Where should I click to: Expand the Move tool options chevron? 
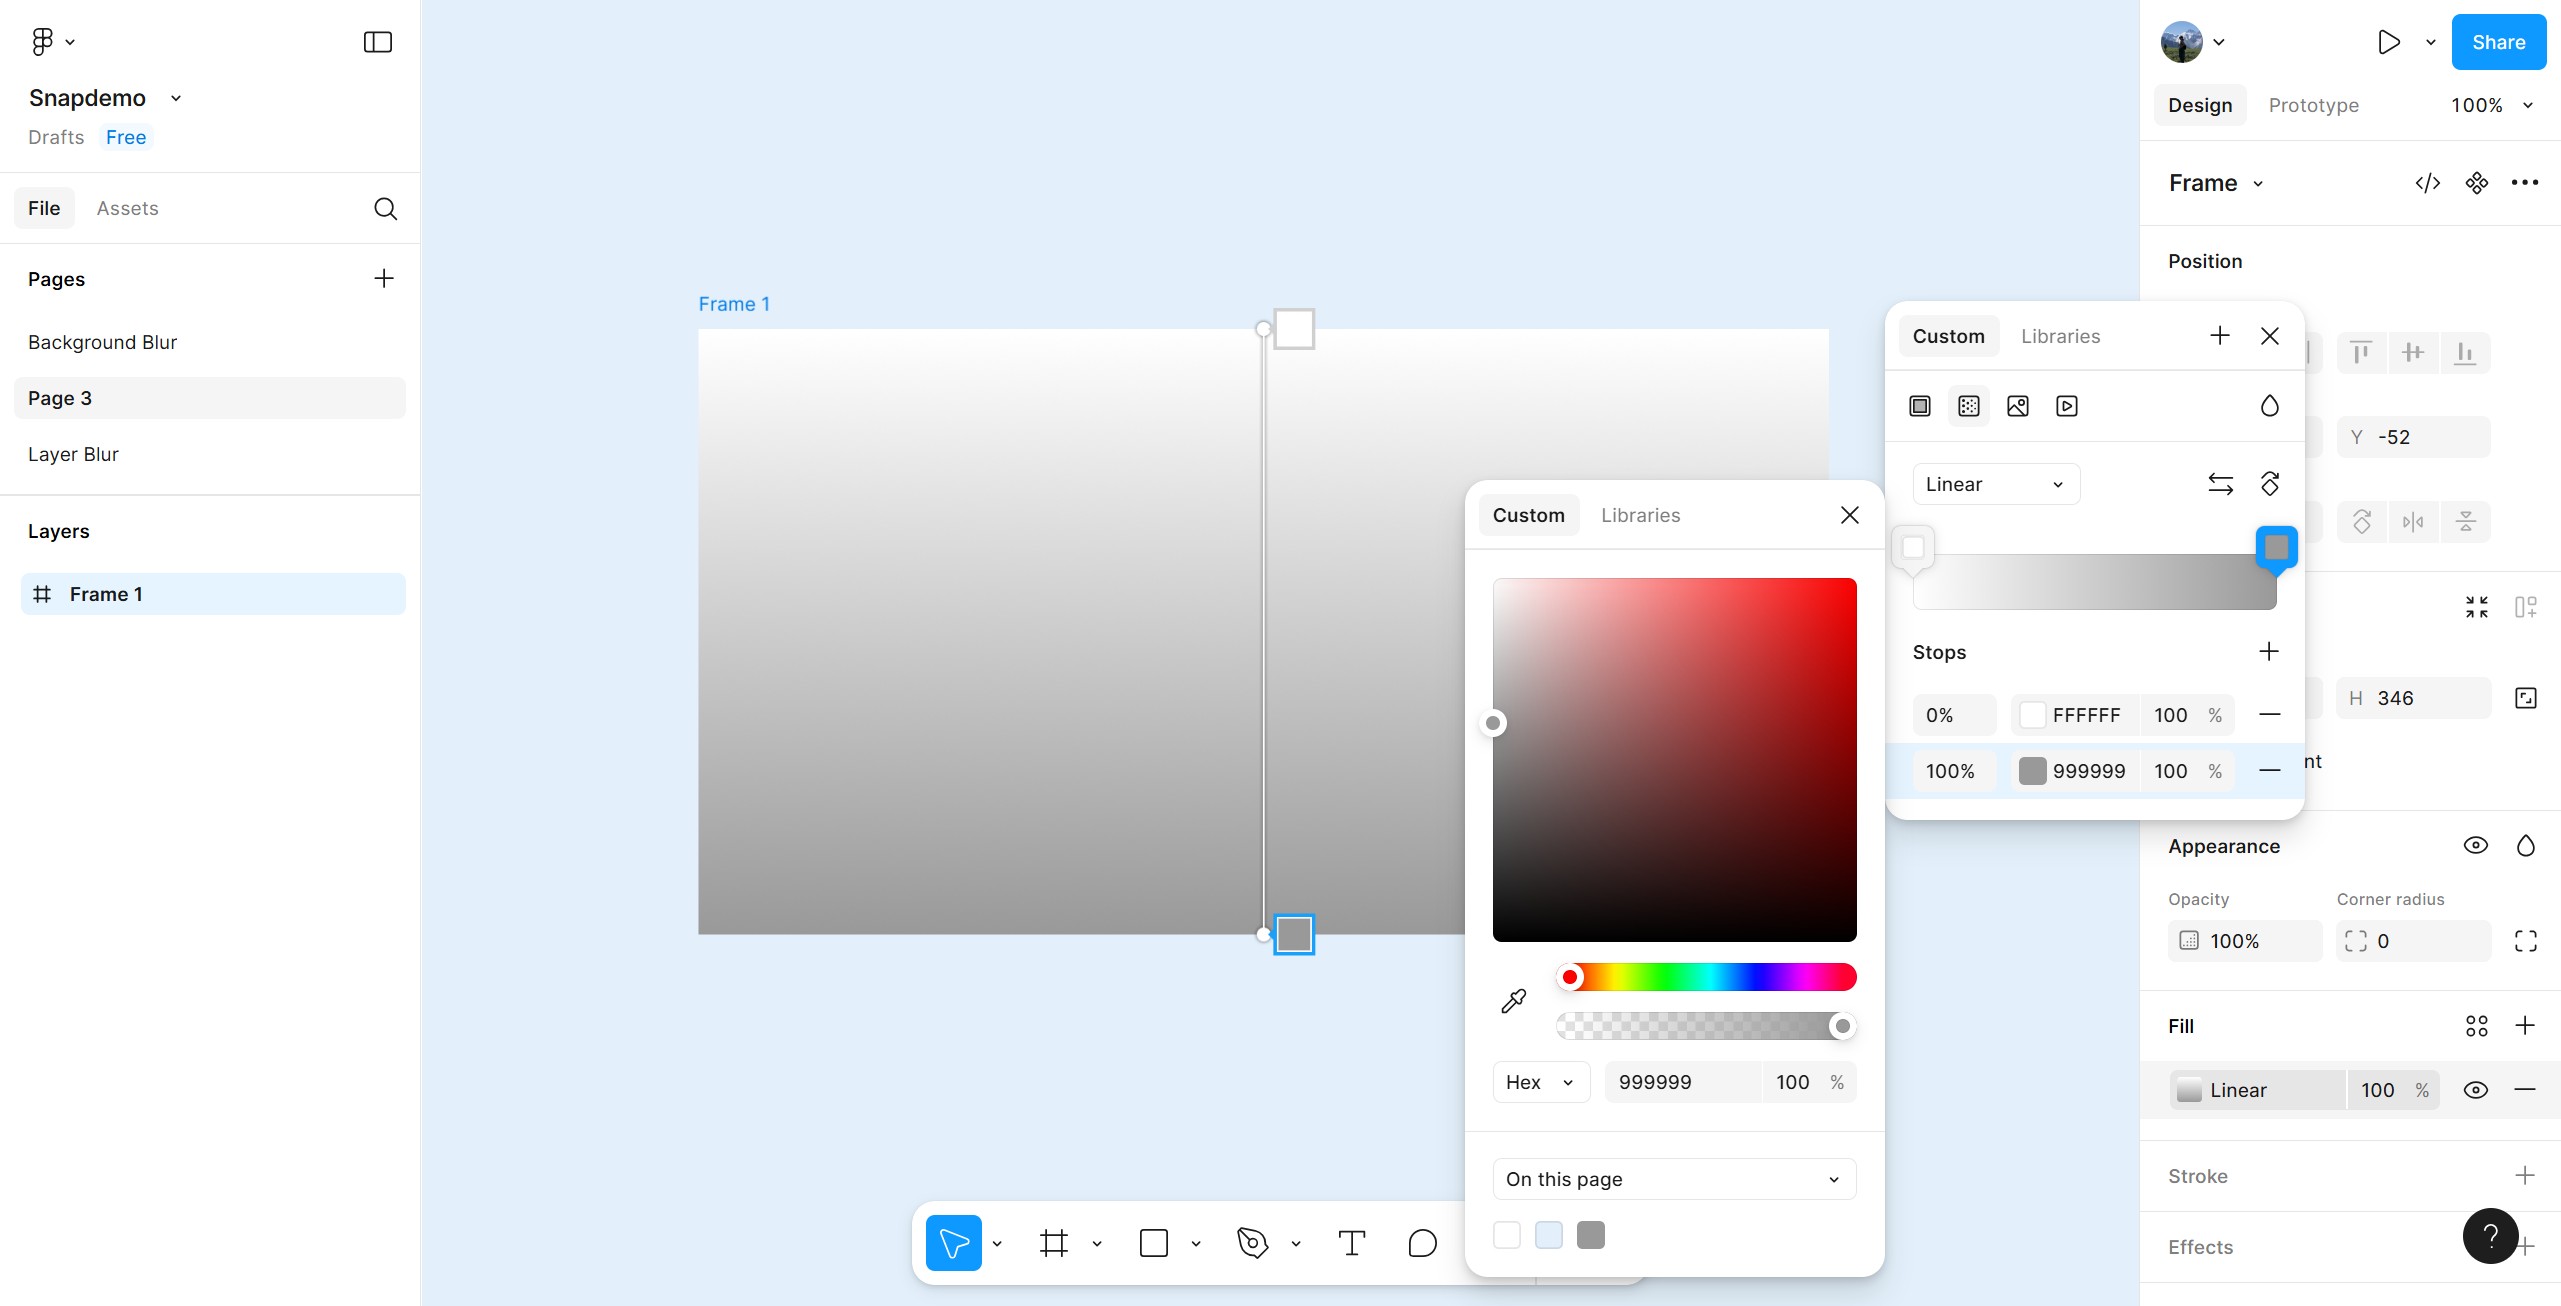coord(997,1244)
